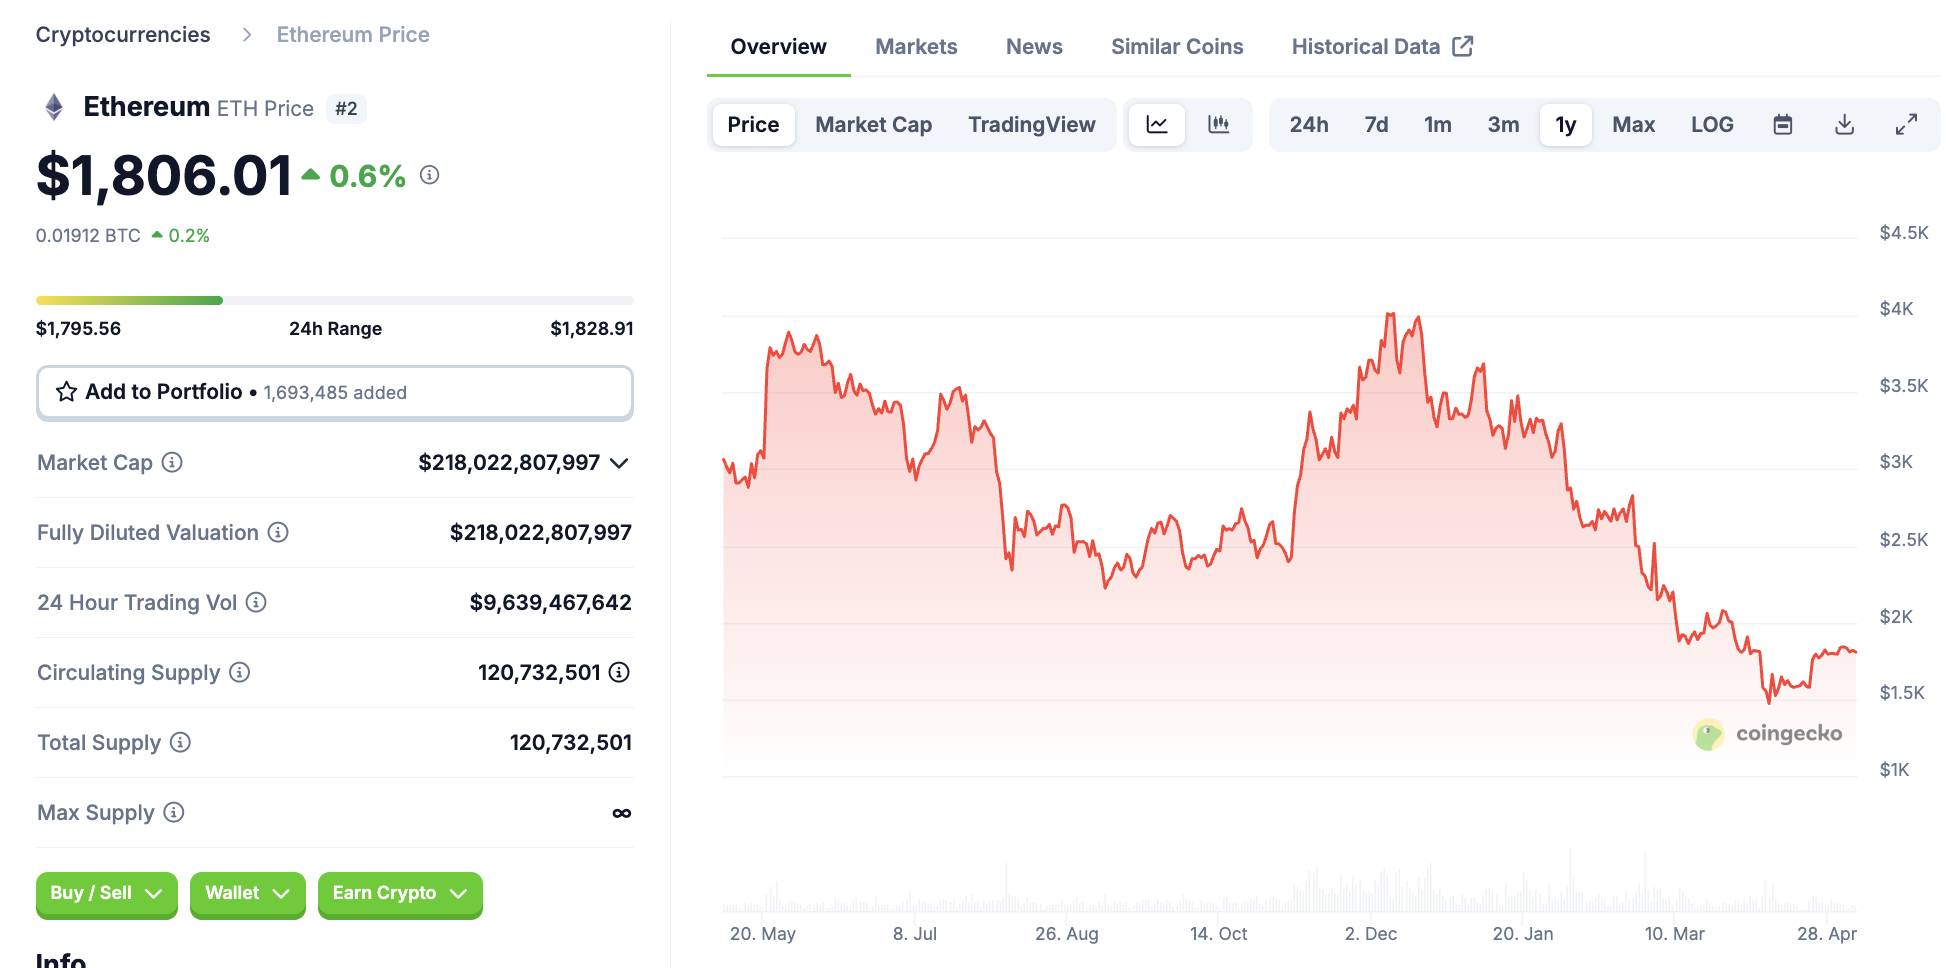The image size is (1946, 968).
Task: Open the calendar date range picker
Action: click(1782, 125)
